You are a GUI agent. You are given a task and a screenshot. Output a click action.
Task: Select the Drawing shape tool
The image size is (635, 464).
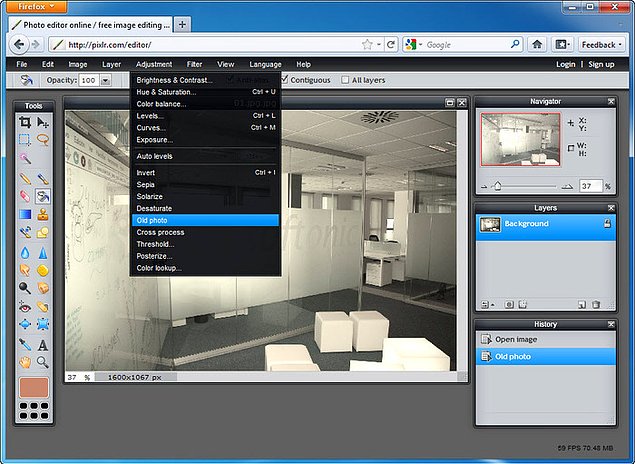point(43,232)
